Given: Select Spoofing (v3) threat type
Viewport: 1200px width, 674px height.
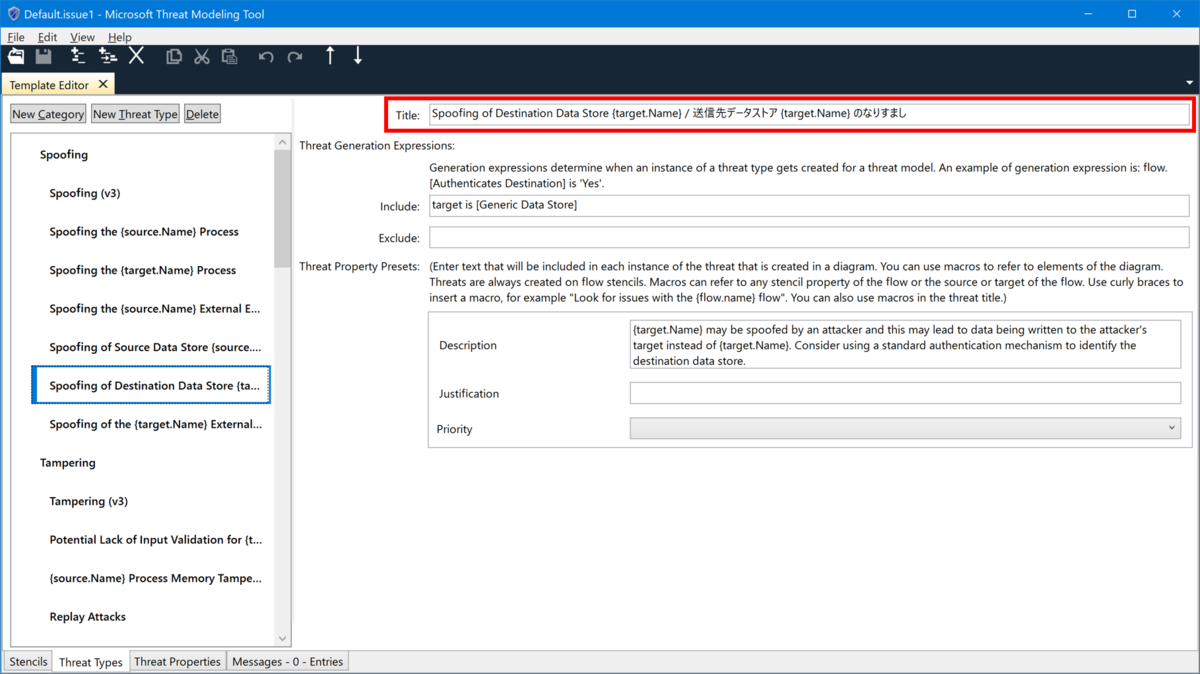Looking at the screenshot, I should [x=85, y=193].
